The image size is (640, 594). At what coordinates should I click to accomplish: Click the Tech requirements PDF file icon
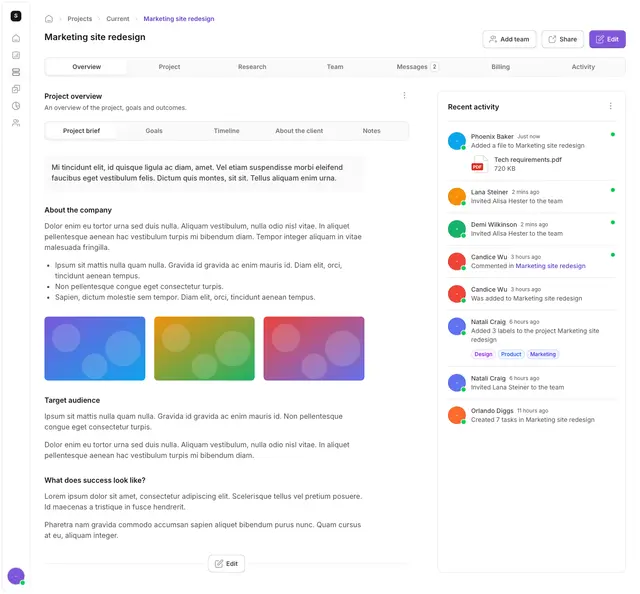coord(479,164)
